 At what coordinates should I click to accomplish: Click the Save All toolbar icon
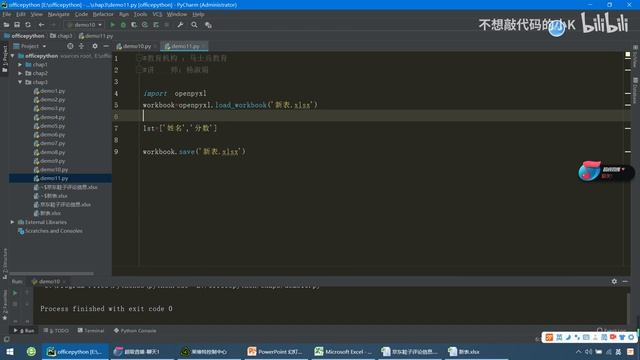(17, 25)
